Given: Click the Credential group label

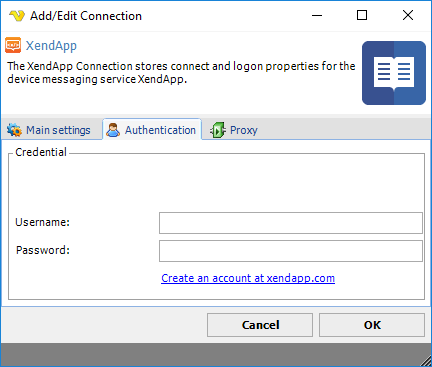Looking at the screenshot, I should (41, 152).
